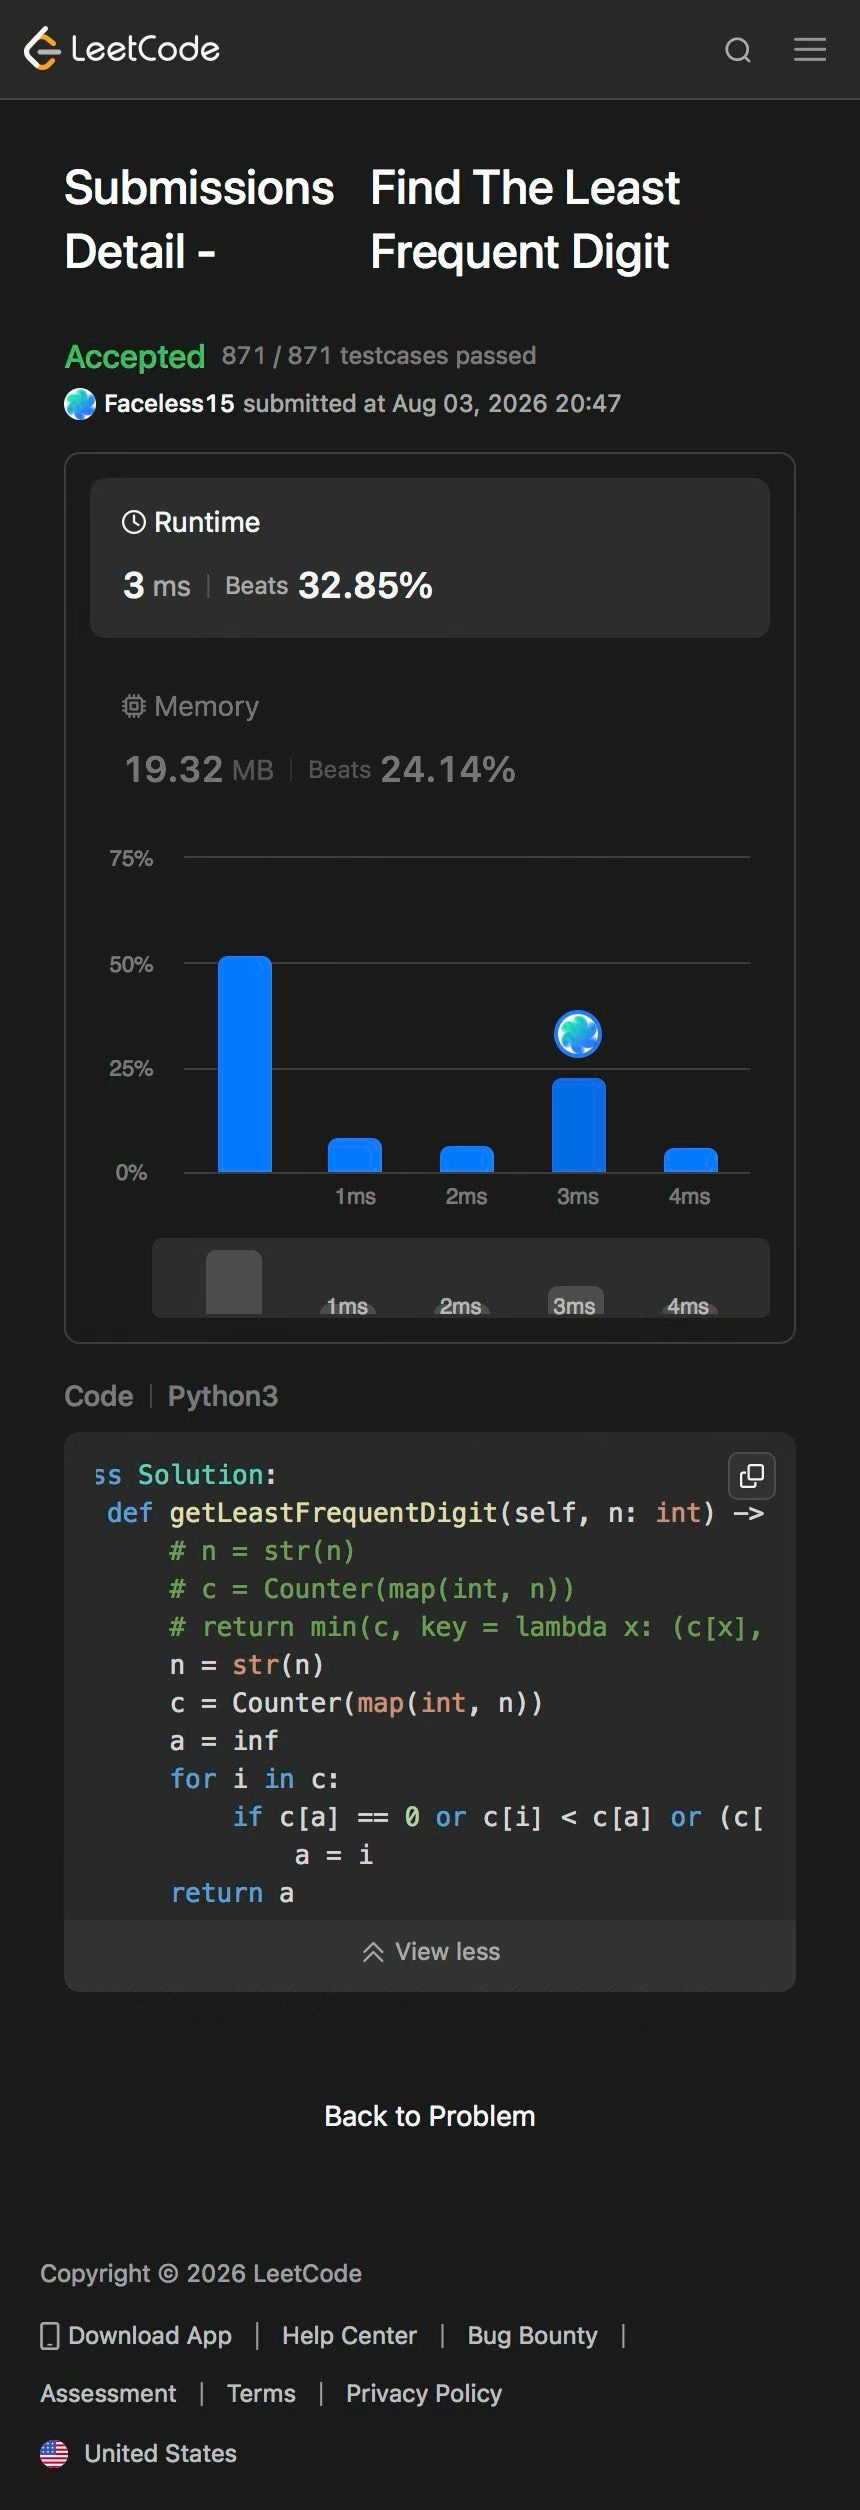860x2510 pixels.
Task: Click the Faceless15 avatar next to username
Action: coord(80,404)
